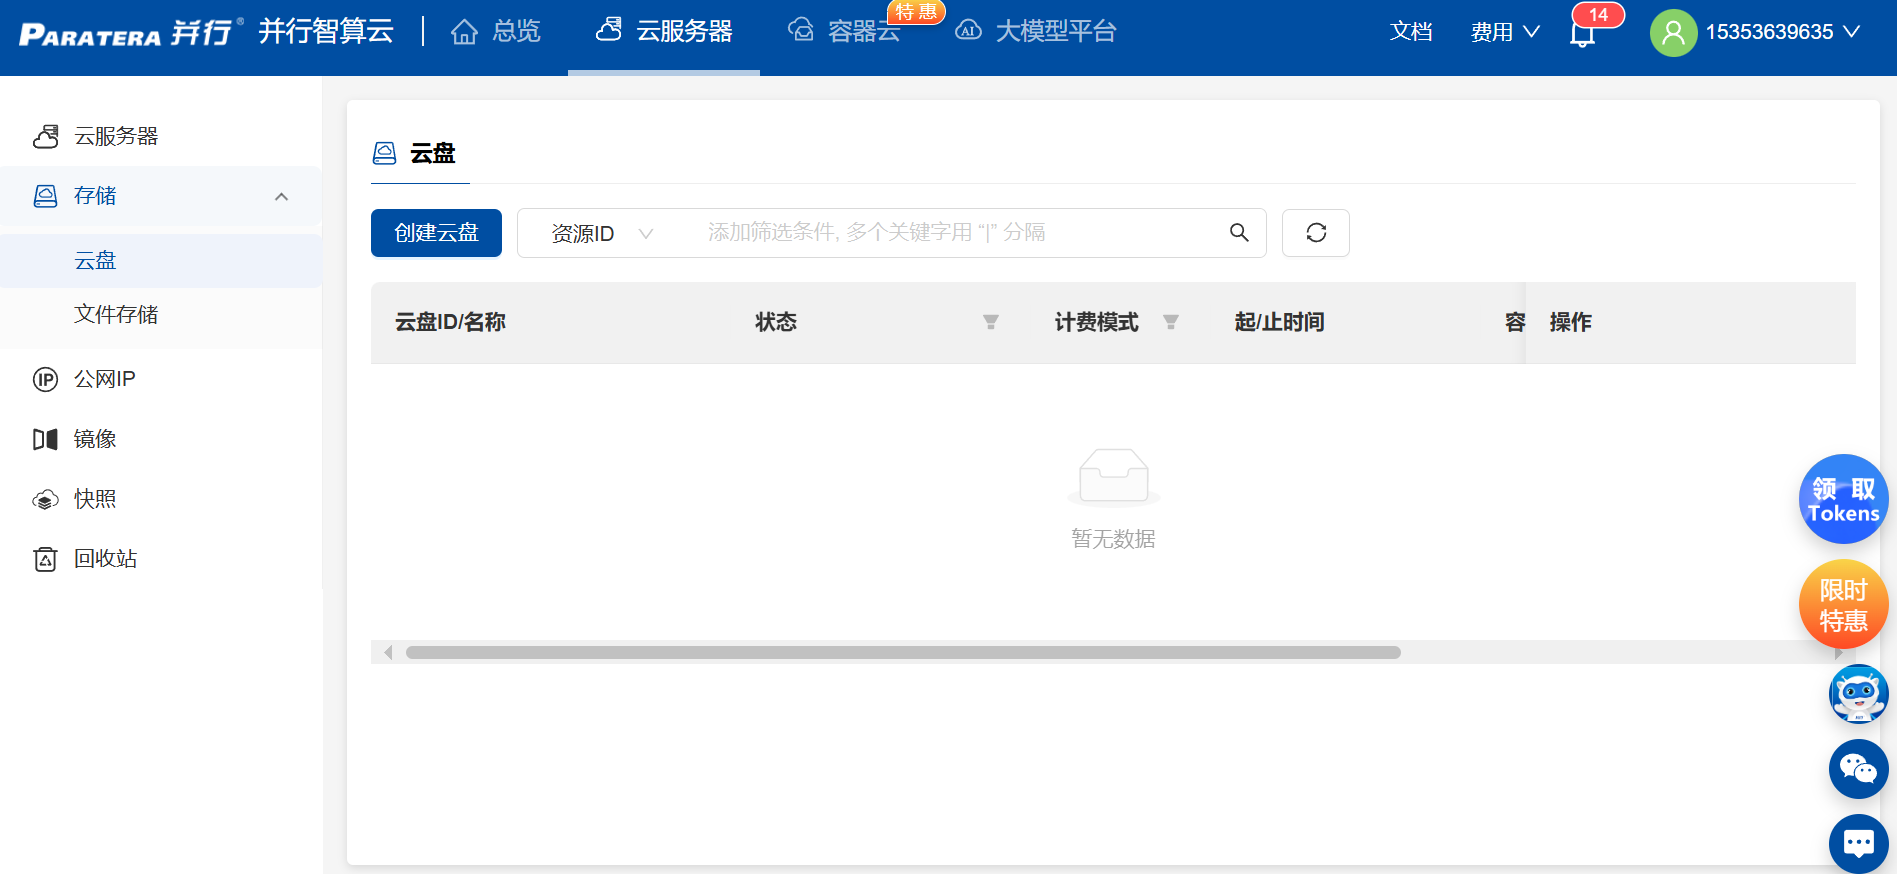Click the 起/止时间 column header
The height and width of the screenshot is (874, 1897).
tap(1279, 322)
